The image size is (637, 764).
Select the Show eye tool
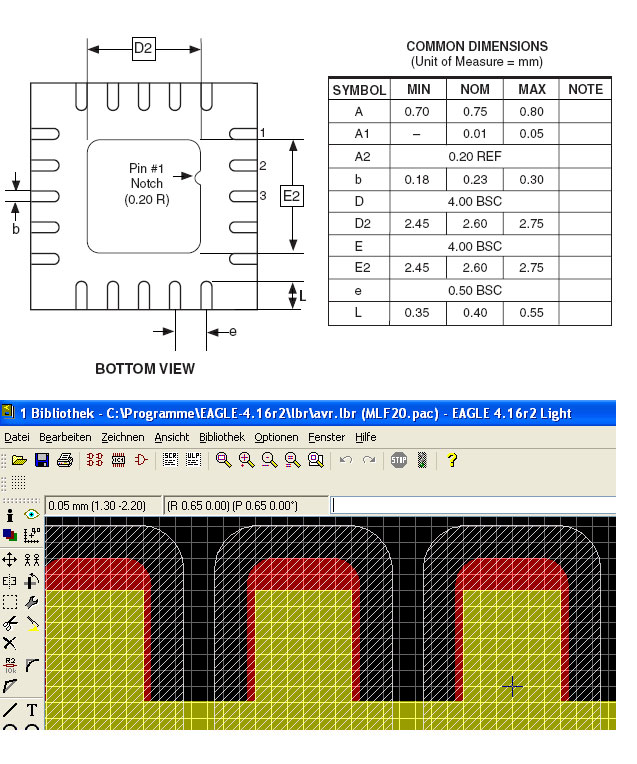pos(32,515)
